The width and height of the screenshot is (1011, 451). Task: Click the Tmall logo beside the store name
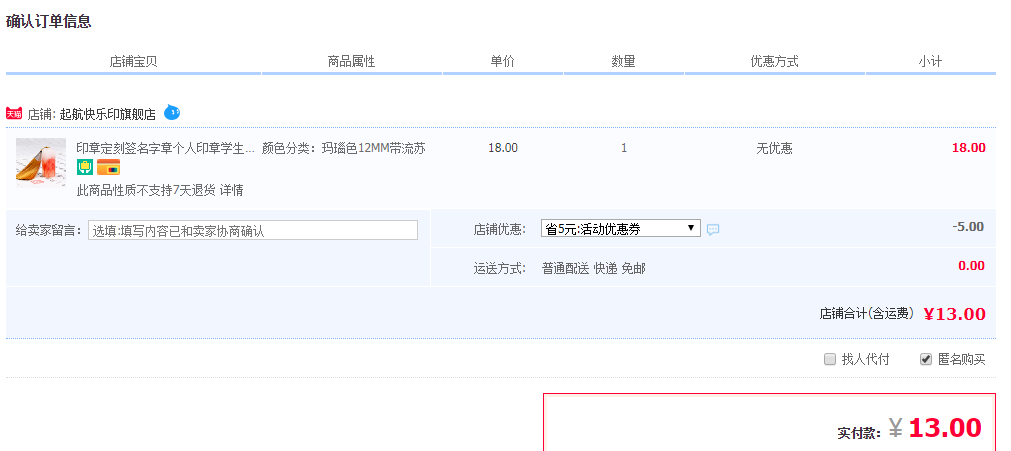coord(14,114)
